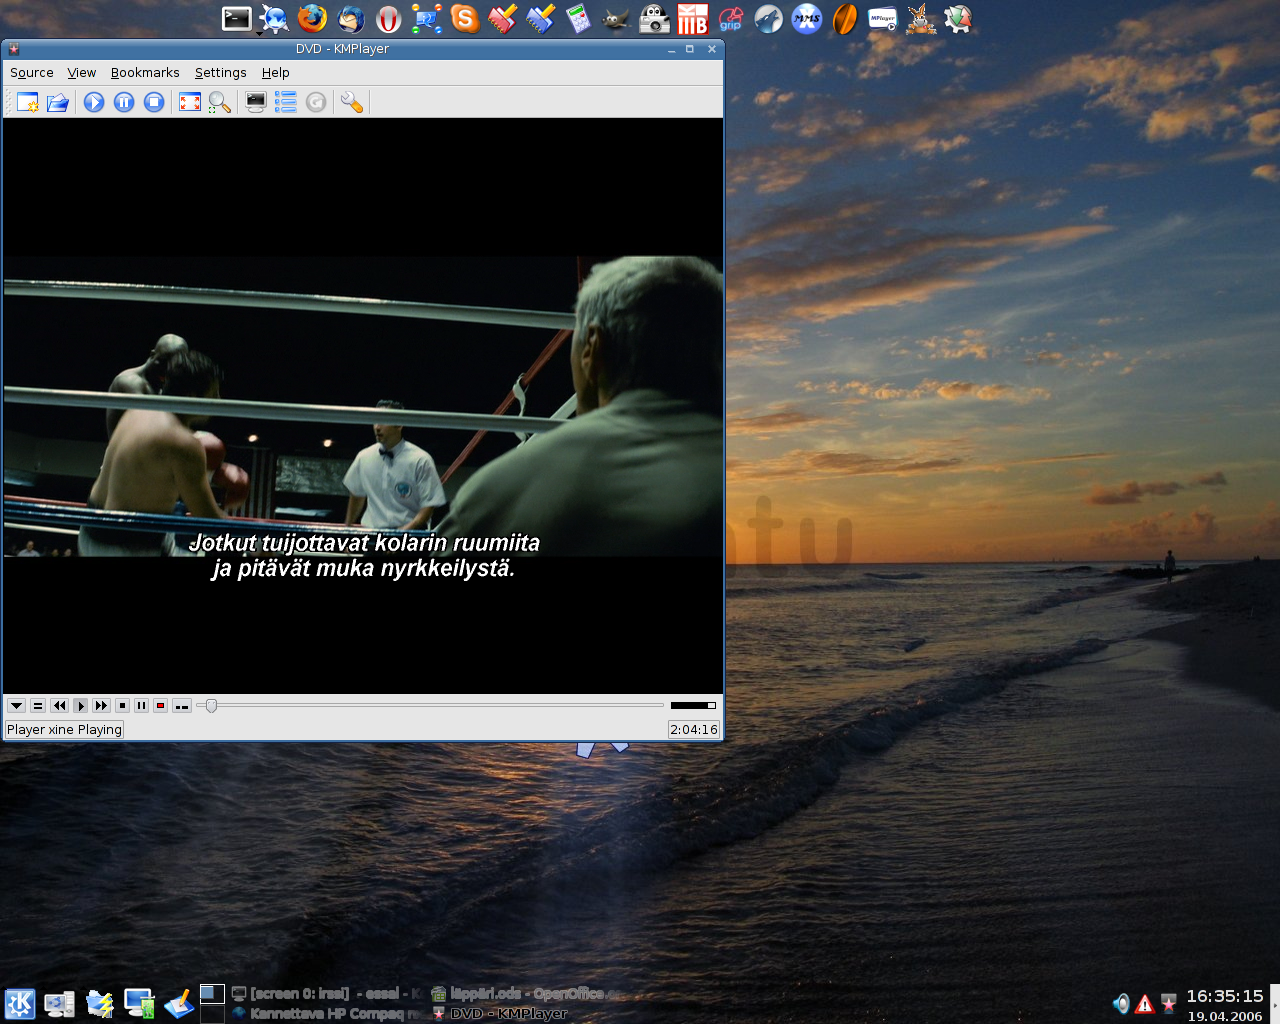
Task: Open the Settings menu
Action: tap(221, 73)
